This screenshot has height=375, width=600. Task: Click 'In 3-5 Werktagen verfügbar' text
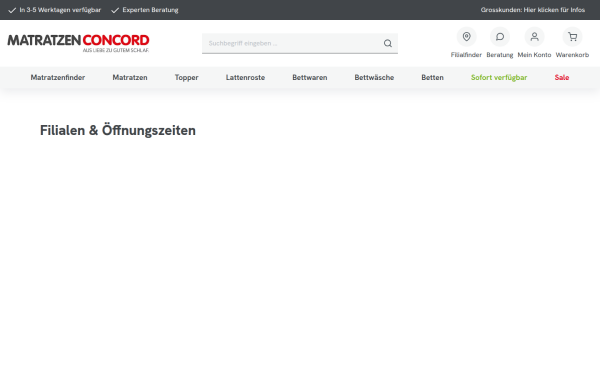(60, 10)
